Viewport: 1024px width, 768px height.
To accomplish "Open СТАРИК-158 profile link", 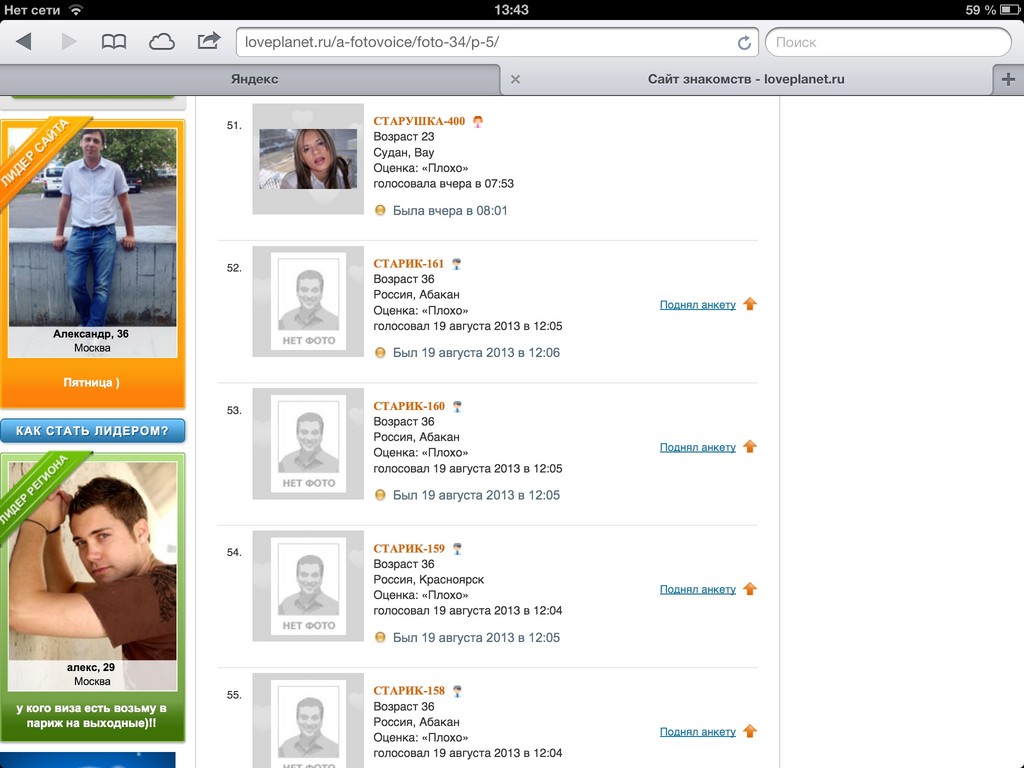I will point(409,690).
